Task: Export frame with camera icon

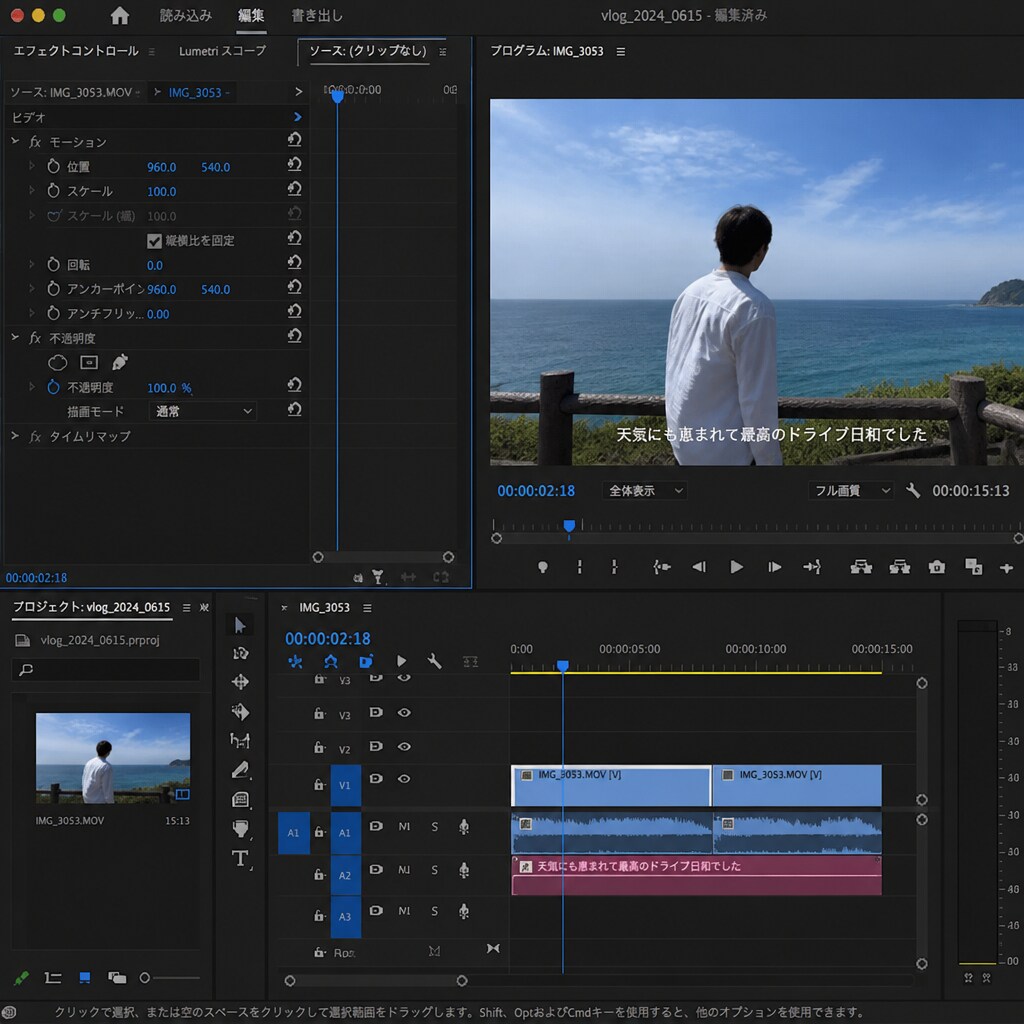Action: pos(936,567)
